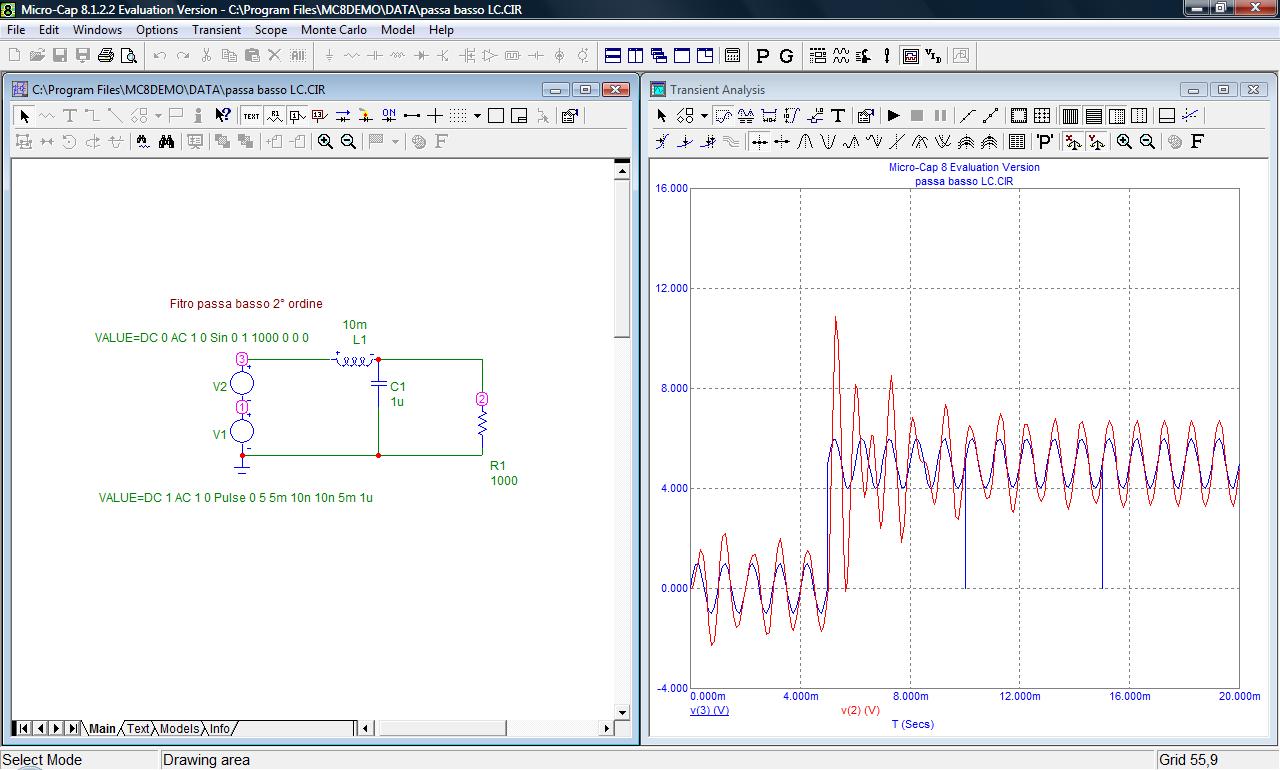
Task: Select the Text tool in Transient Analysis toolbar
Action: coord(838,116)
